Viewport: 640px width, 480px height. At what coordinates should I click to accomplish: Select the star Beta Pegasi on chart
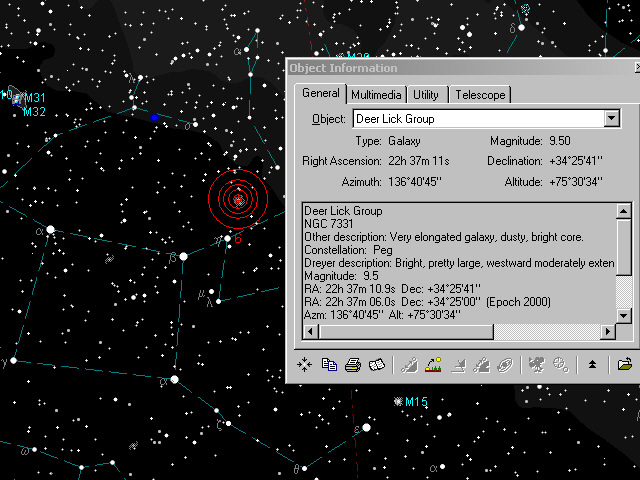(184, 256)
